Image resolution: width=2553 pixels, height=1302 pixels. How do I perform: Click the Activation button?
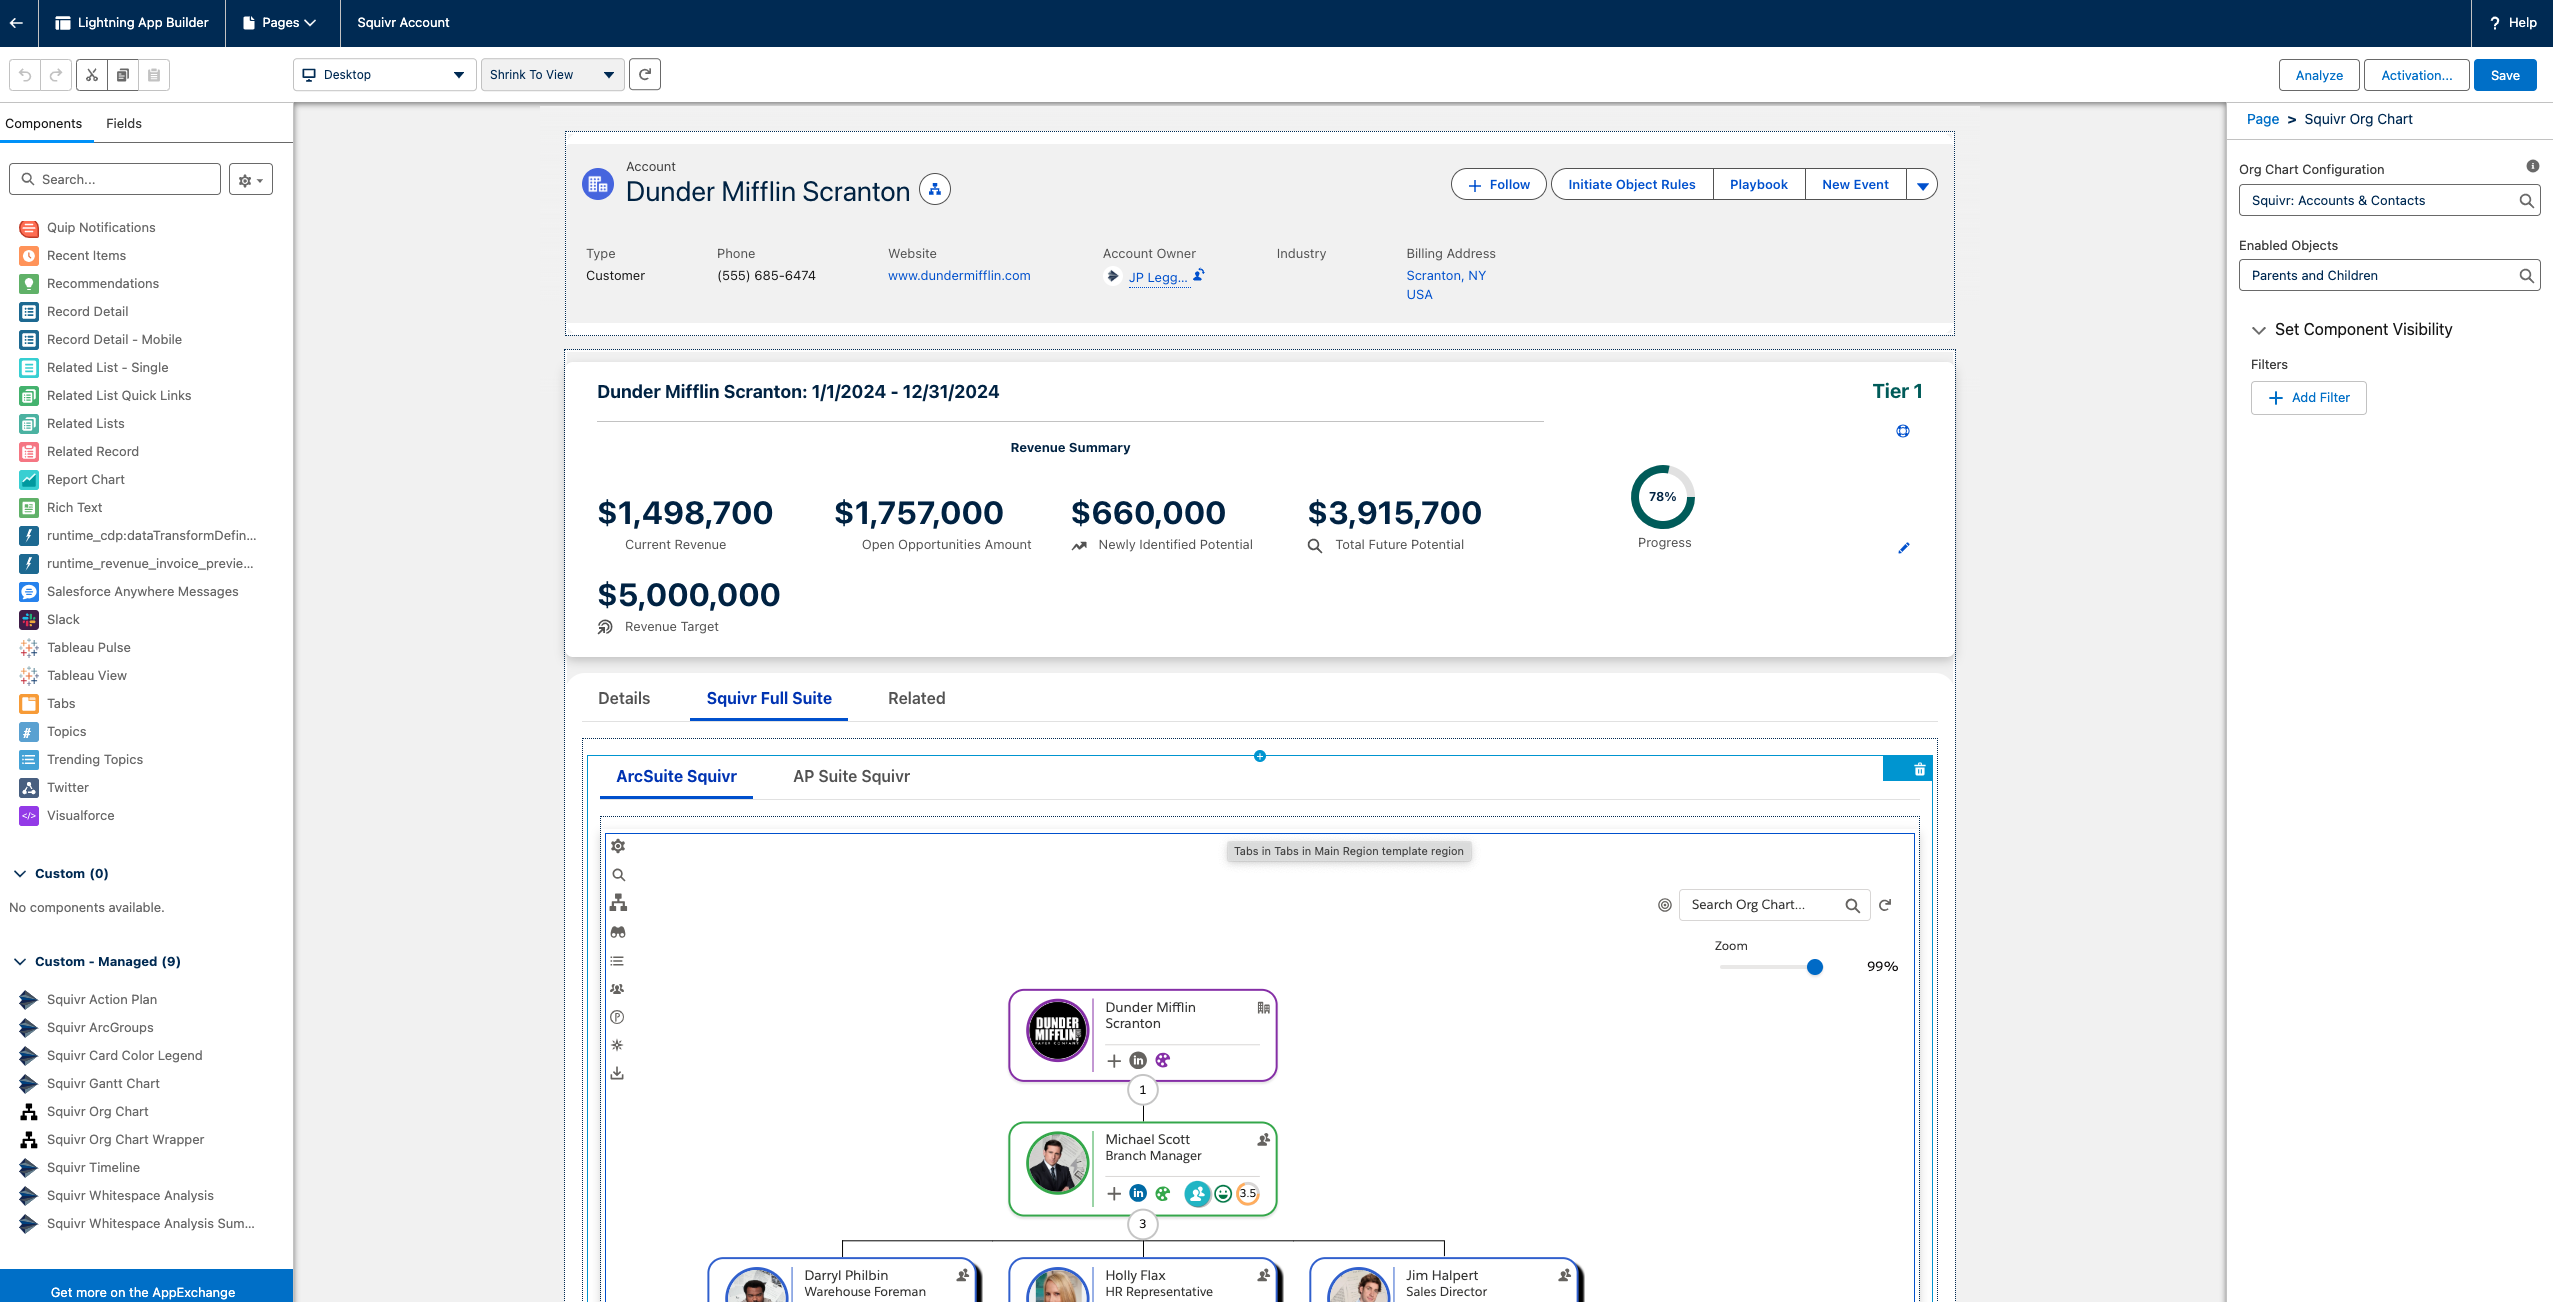pyautogui.click(x=2416, y=75)
